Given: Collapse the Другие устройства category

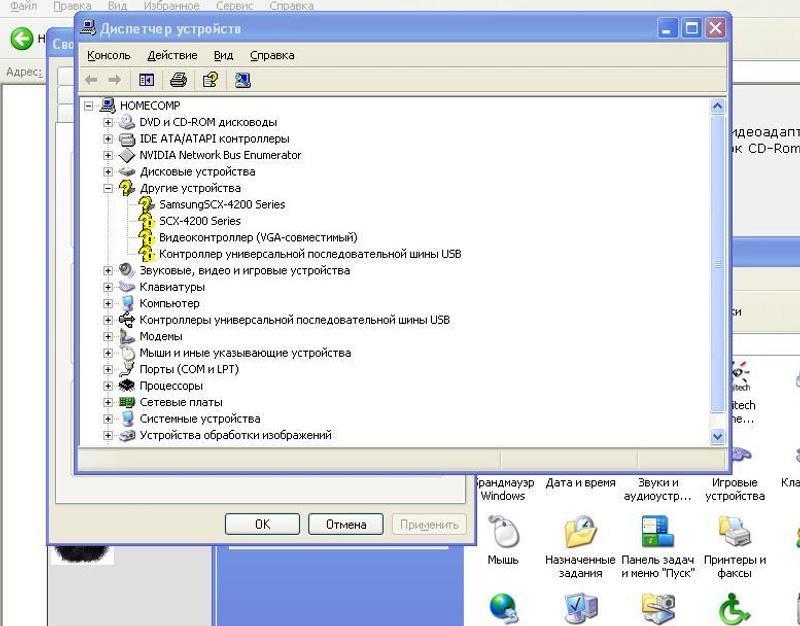Looking at the screenshot, I should [x=108, y=188].
